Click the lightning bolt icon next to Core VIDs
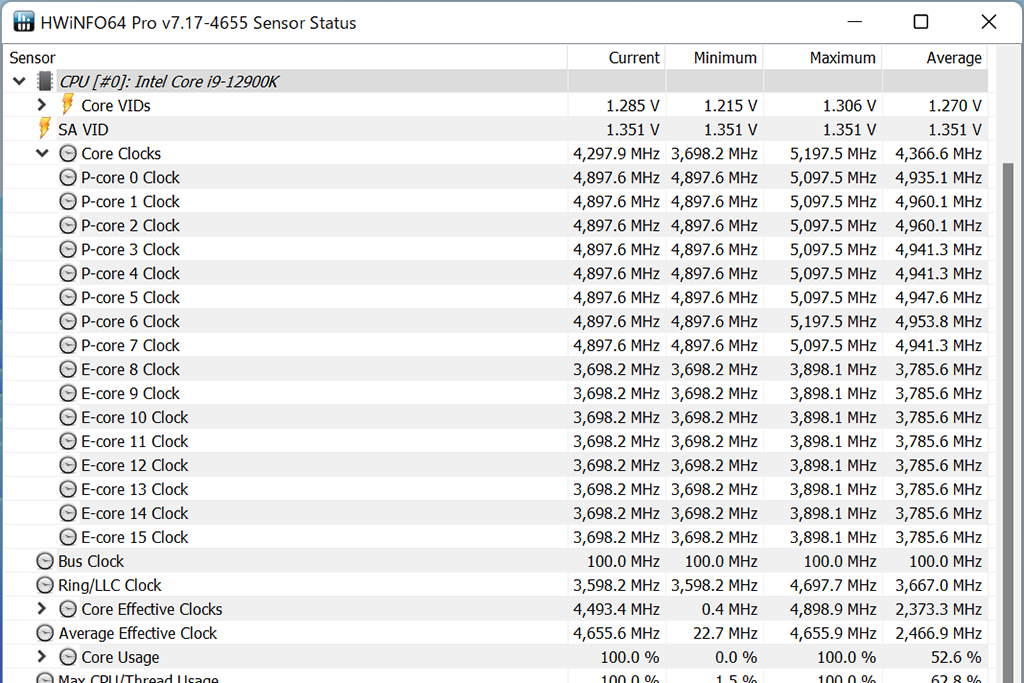This screenshot has height=683, width=1024. [x=67, y=105]
